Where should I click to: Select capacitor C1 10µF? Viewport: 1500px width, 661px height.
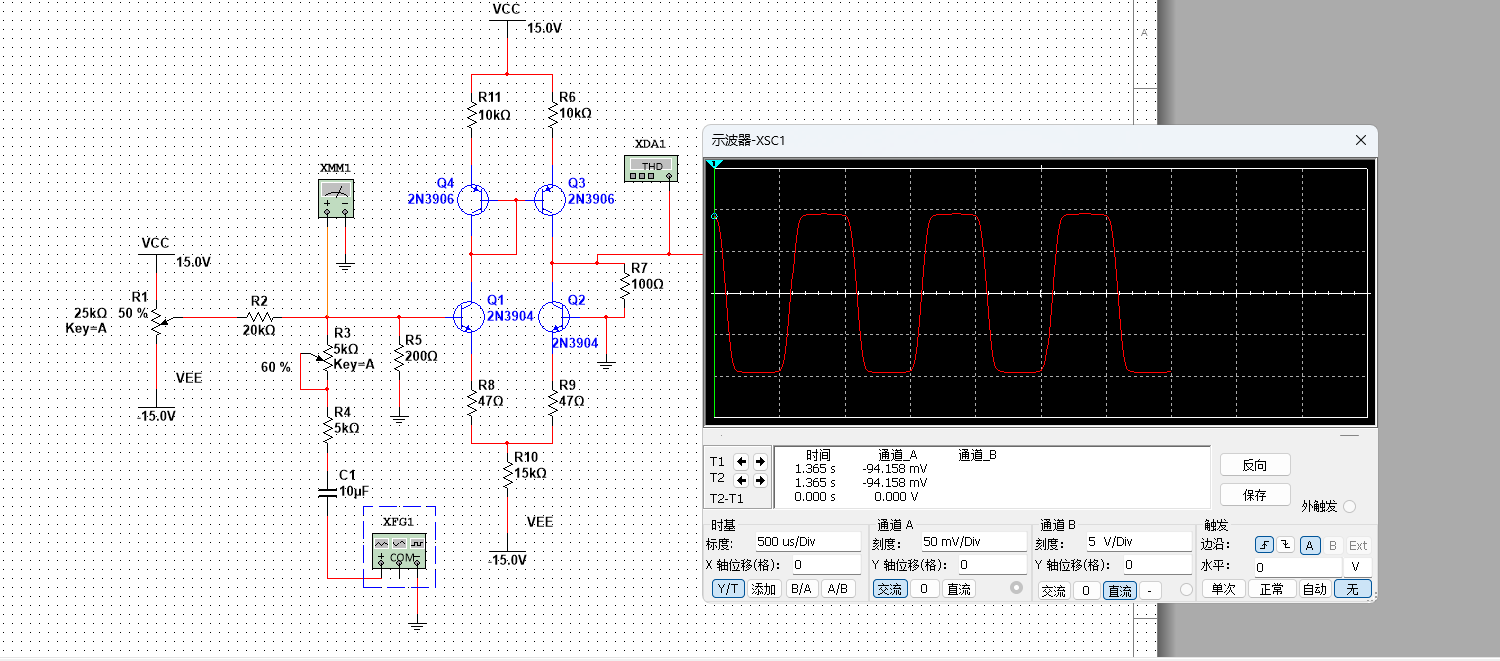tap(327, 492)
